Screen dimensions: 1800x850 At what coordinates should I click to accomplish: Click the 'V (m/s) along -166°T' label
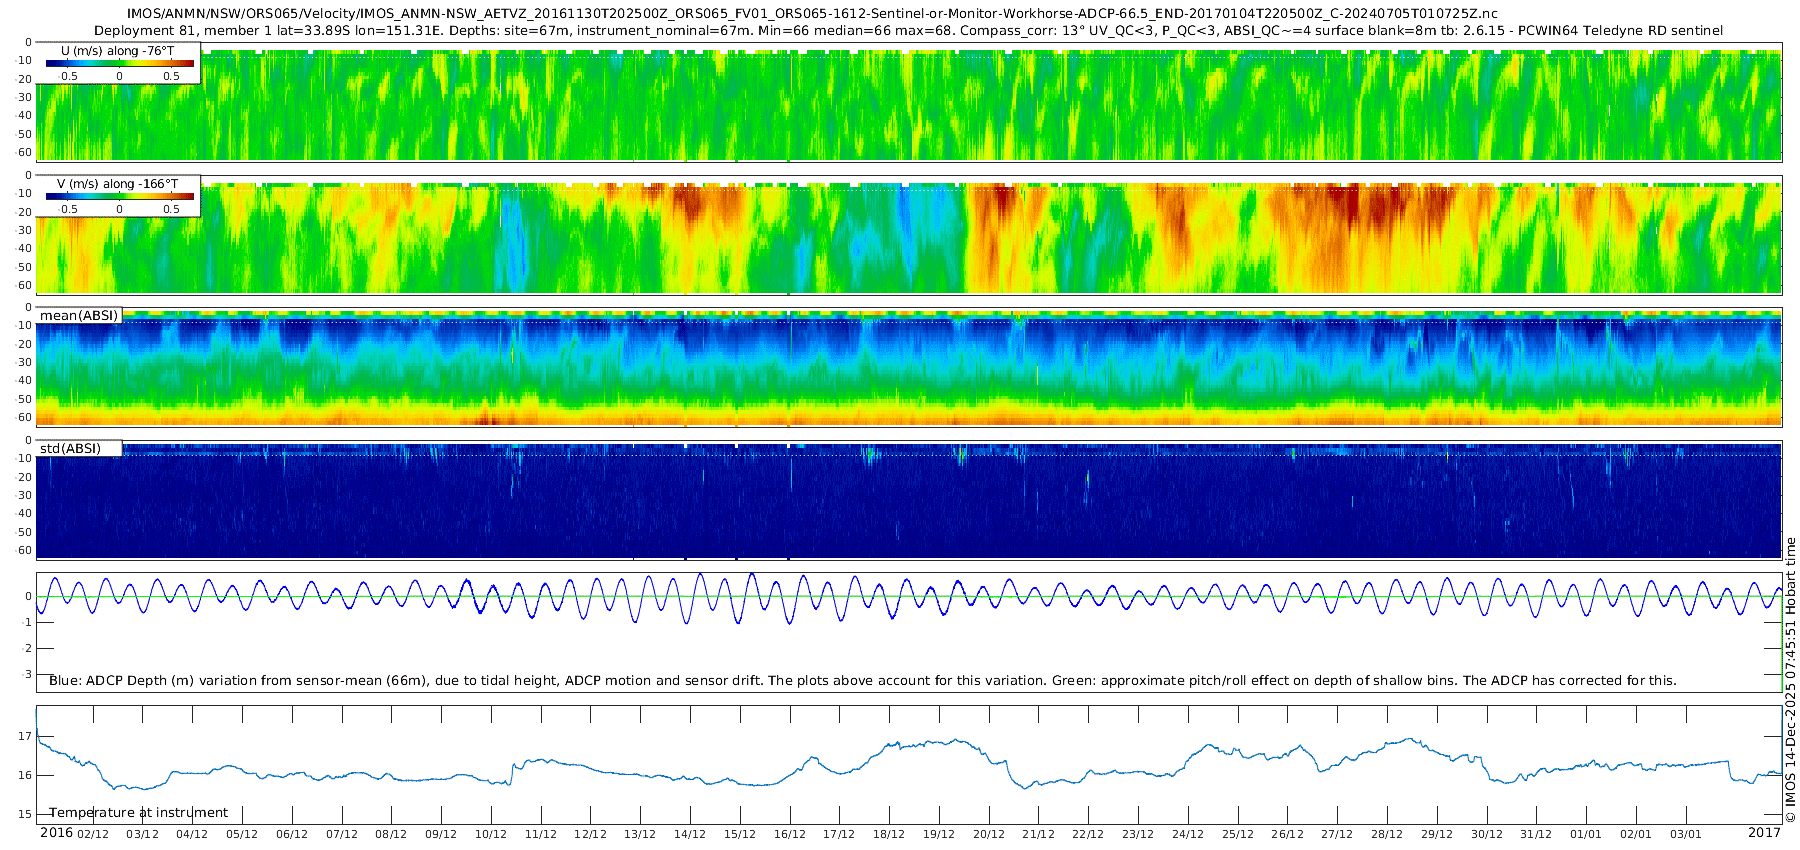[118, 184]
